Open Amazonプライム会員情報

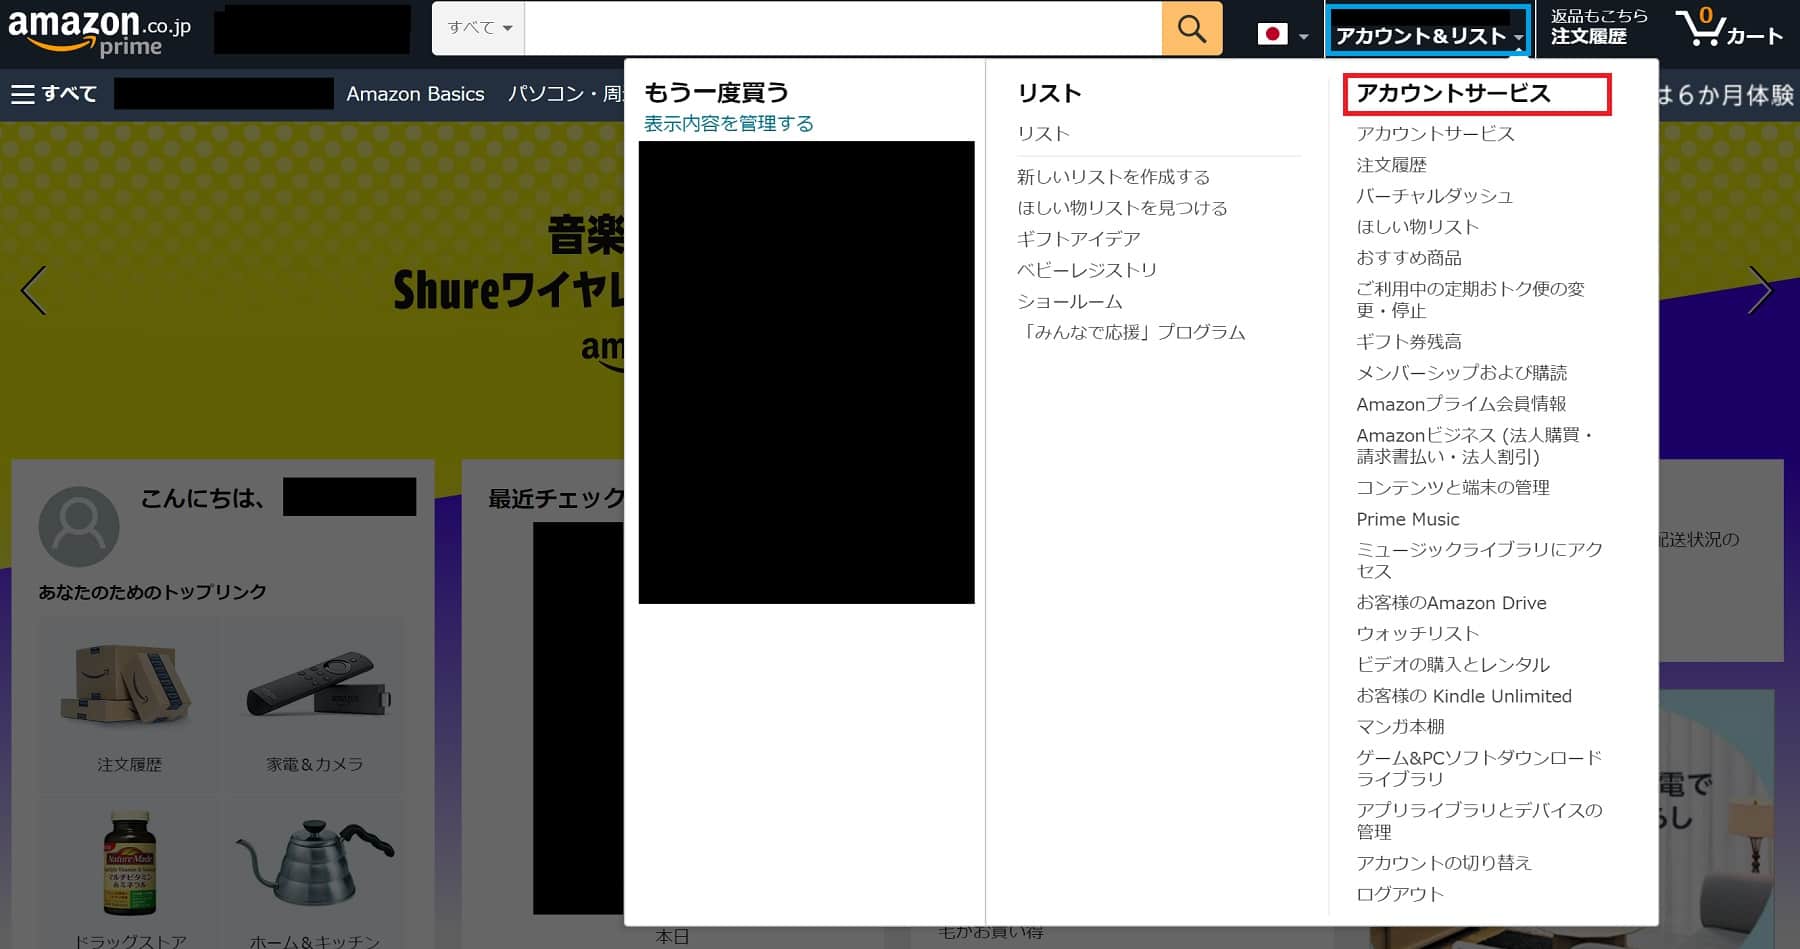(x=1461, y=404)
